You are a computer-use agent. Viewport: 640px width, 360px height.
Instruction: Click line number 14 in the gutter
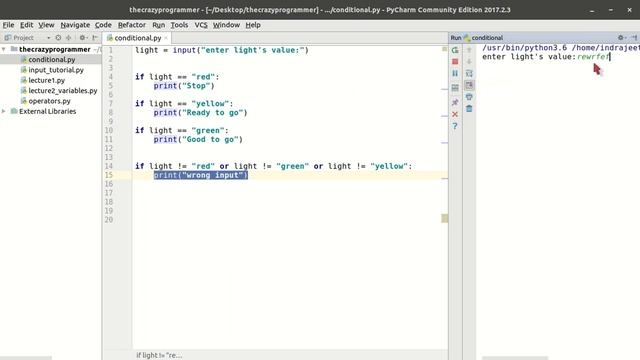(109, 166)
